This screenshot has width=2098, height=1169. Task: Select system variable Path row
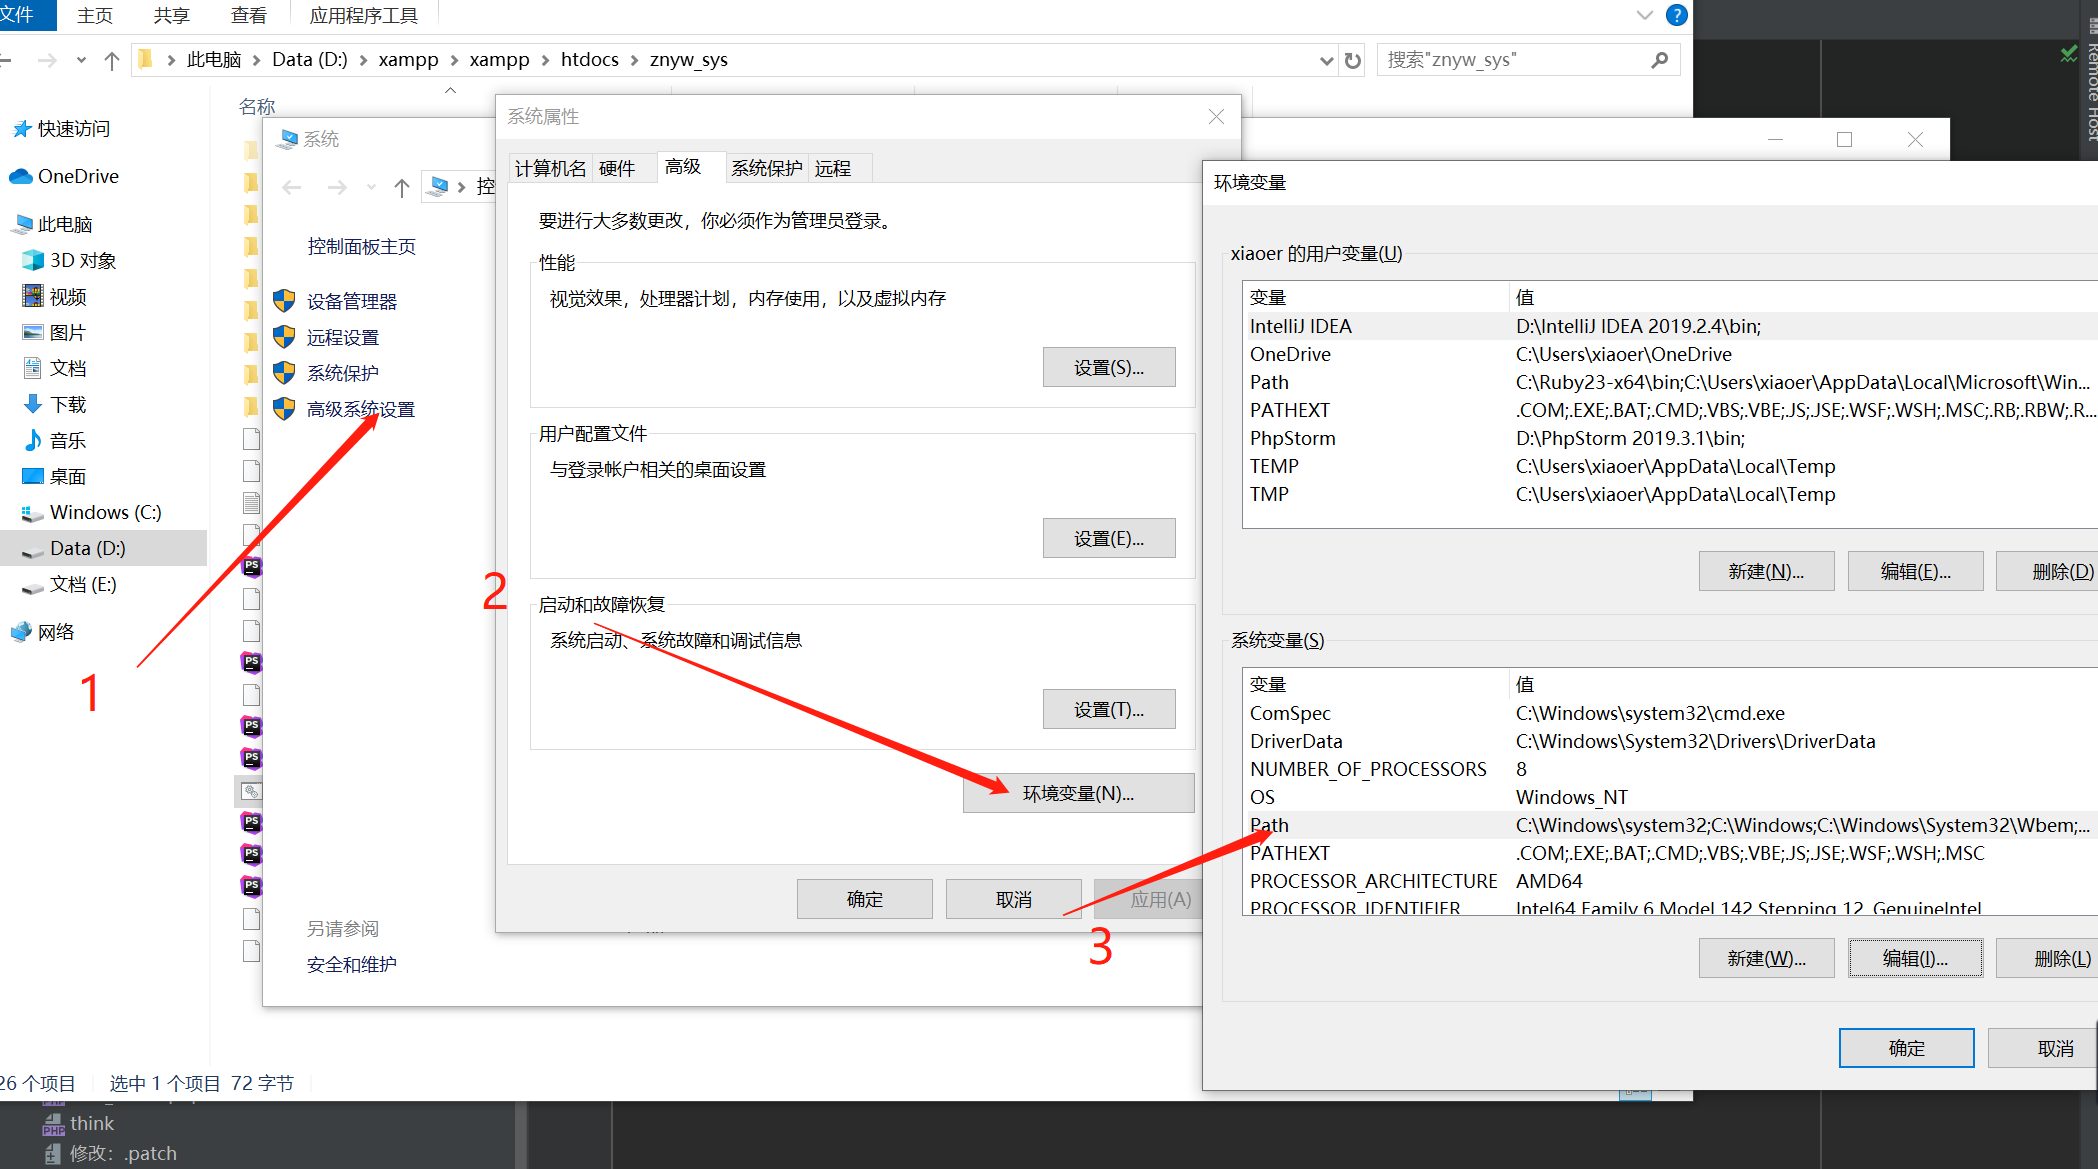point(1670,825)
